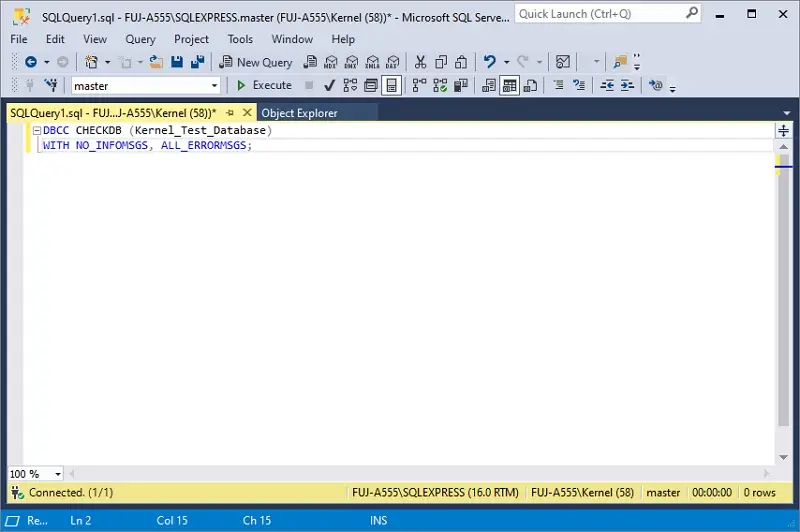Close the SQLQuery1.sql tab
The width and height of the screenshot is (800, 532).
[247, 113]
